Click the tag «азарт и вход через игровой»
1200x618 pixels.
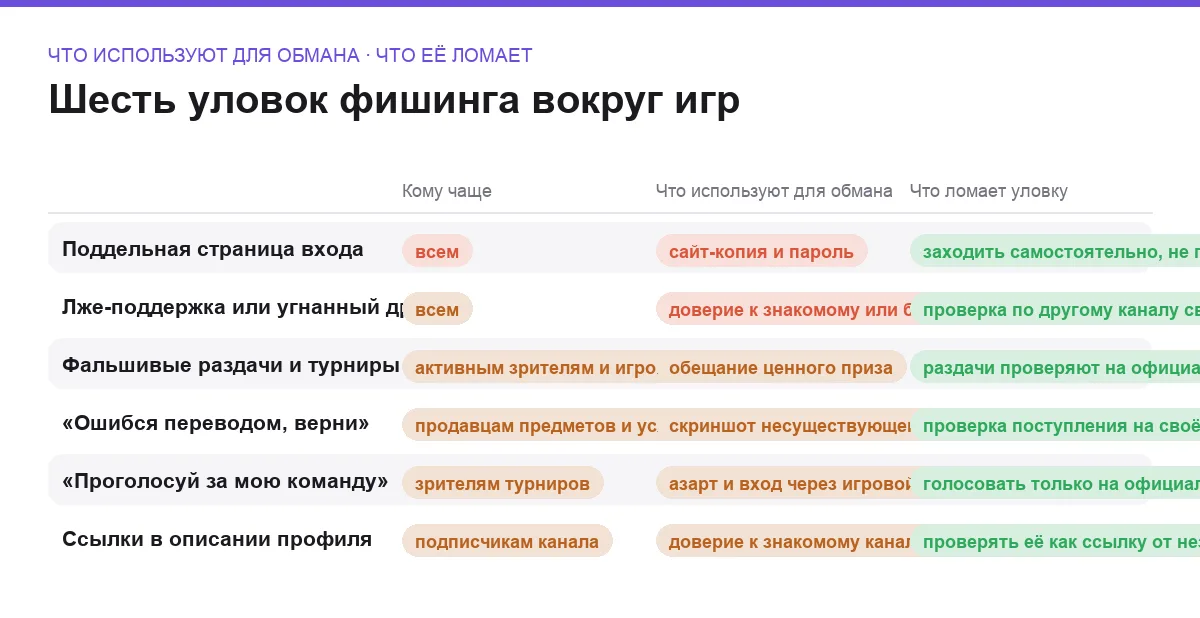click(783, 483)
